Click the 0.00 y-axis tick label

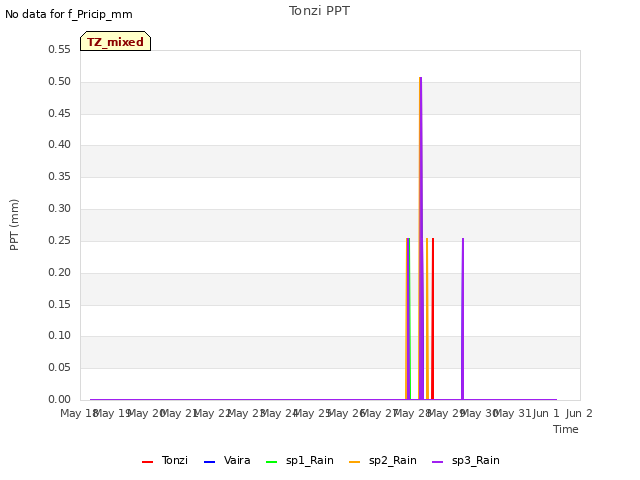point(60,399)
